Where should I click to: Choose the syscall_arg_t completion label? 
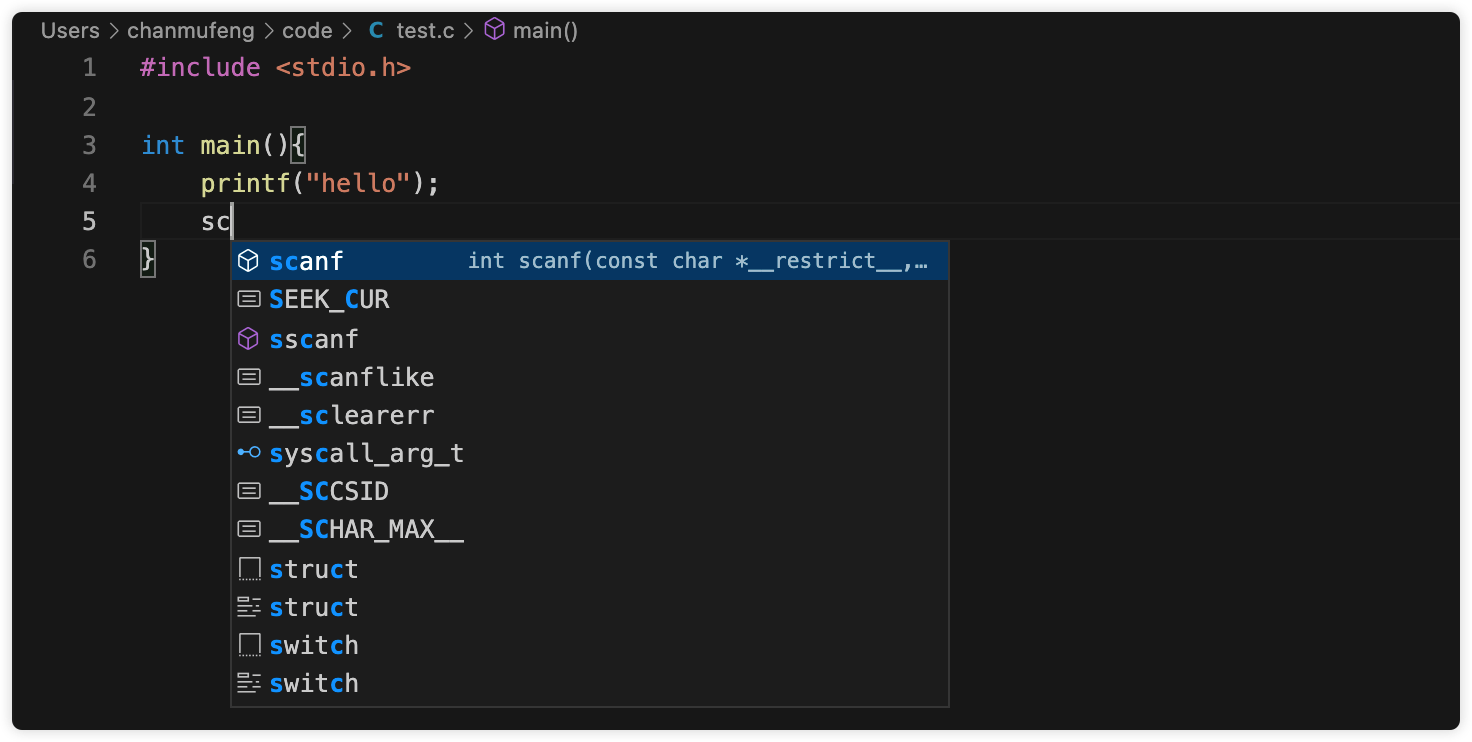[x=366, y=453]
